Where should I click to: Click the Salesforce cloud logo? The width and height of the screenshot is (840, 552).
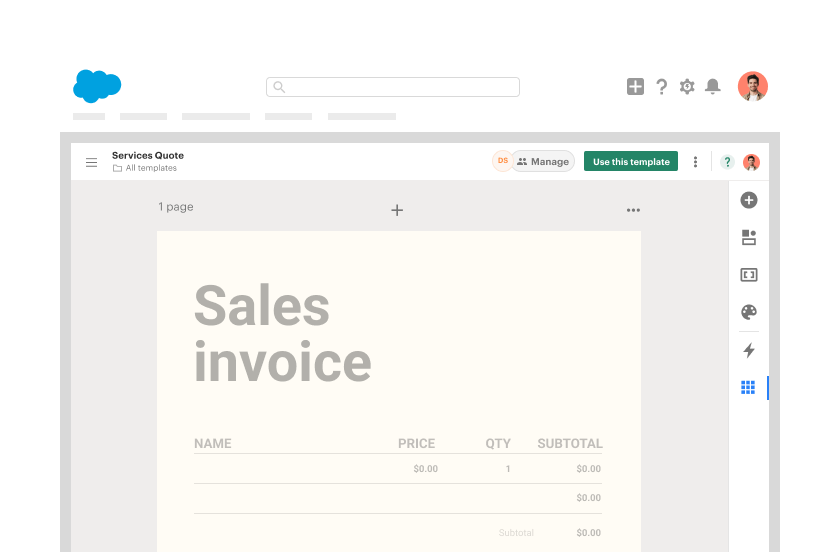click(x=97, y=86)
